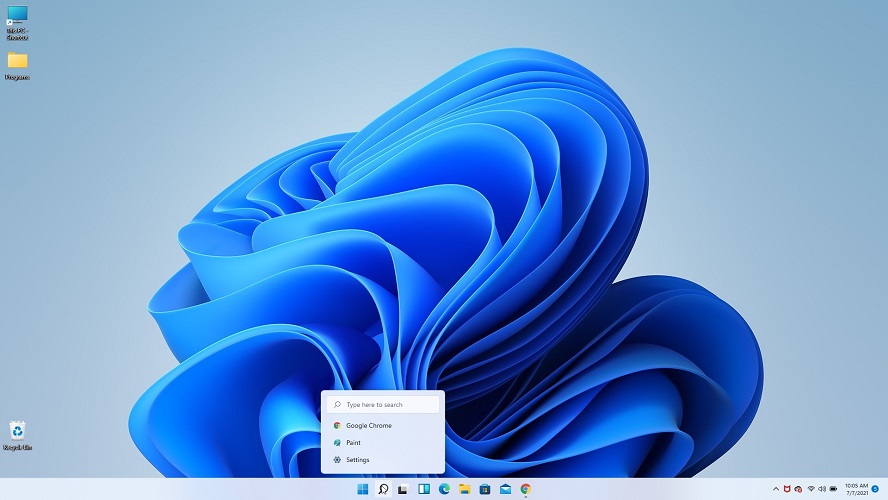Click the cloud sync tray icon

click(798, 489)
